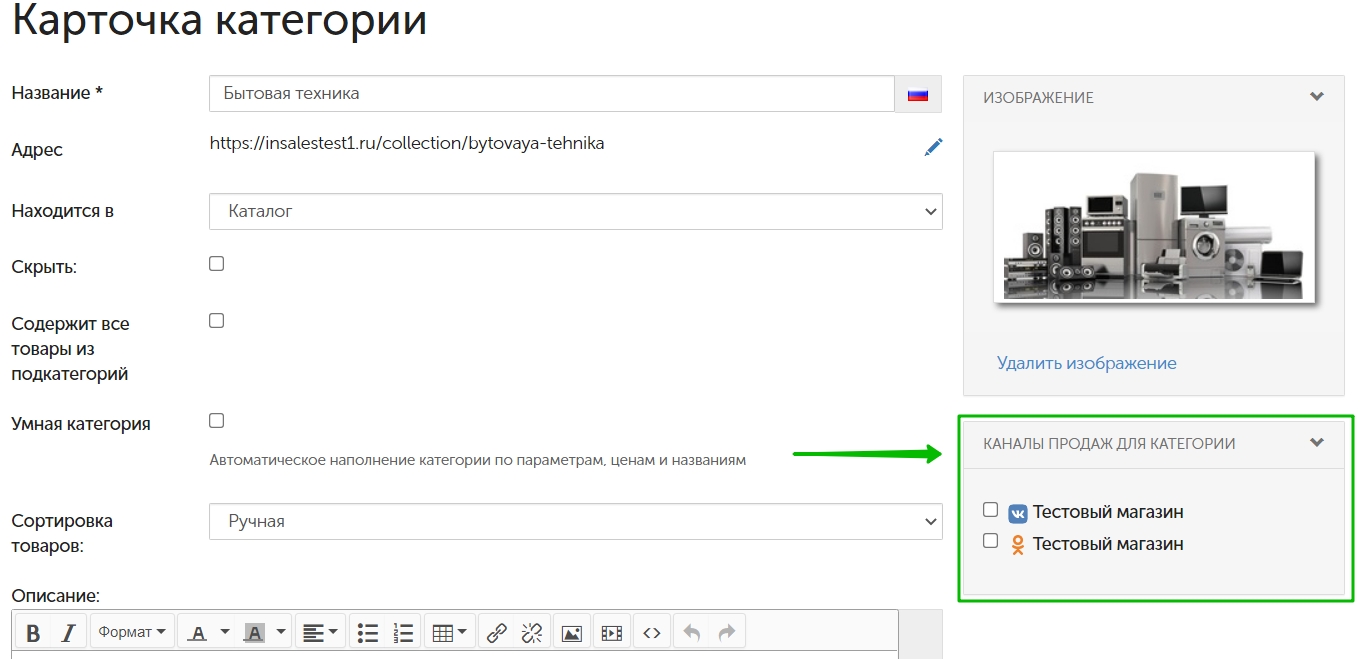The height and width of the screenshot is (659, 1363).
Task: Remove hyperlink with unlink icon
Action: [x=531, y=632]
